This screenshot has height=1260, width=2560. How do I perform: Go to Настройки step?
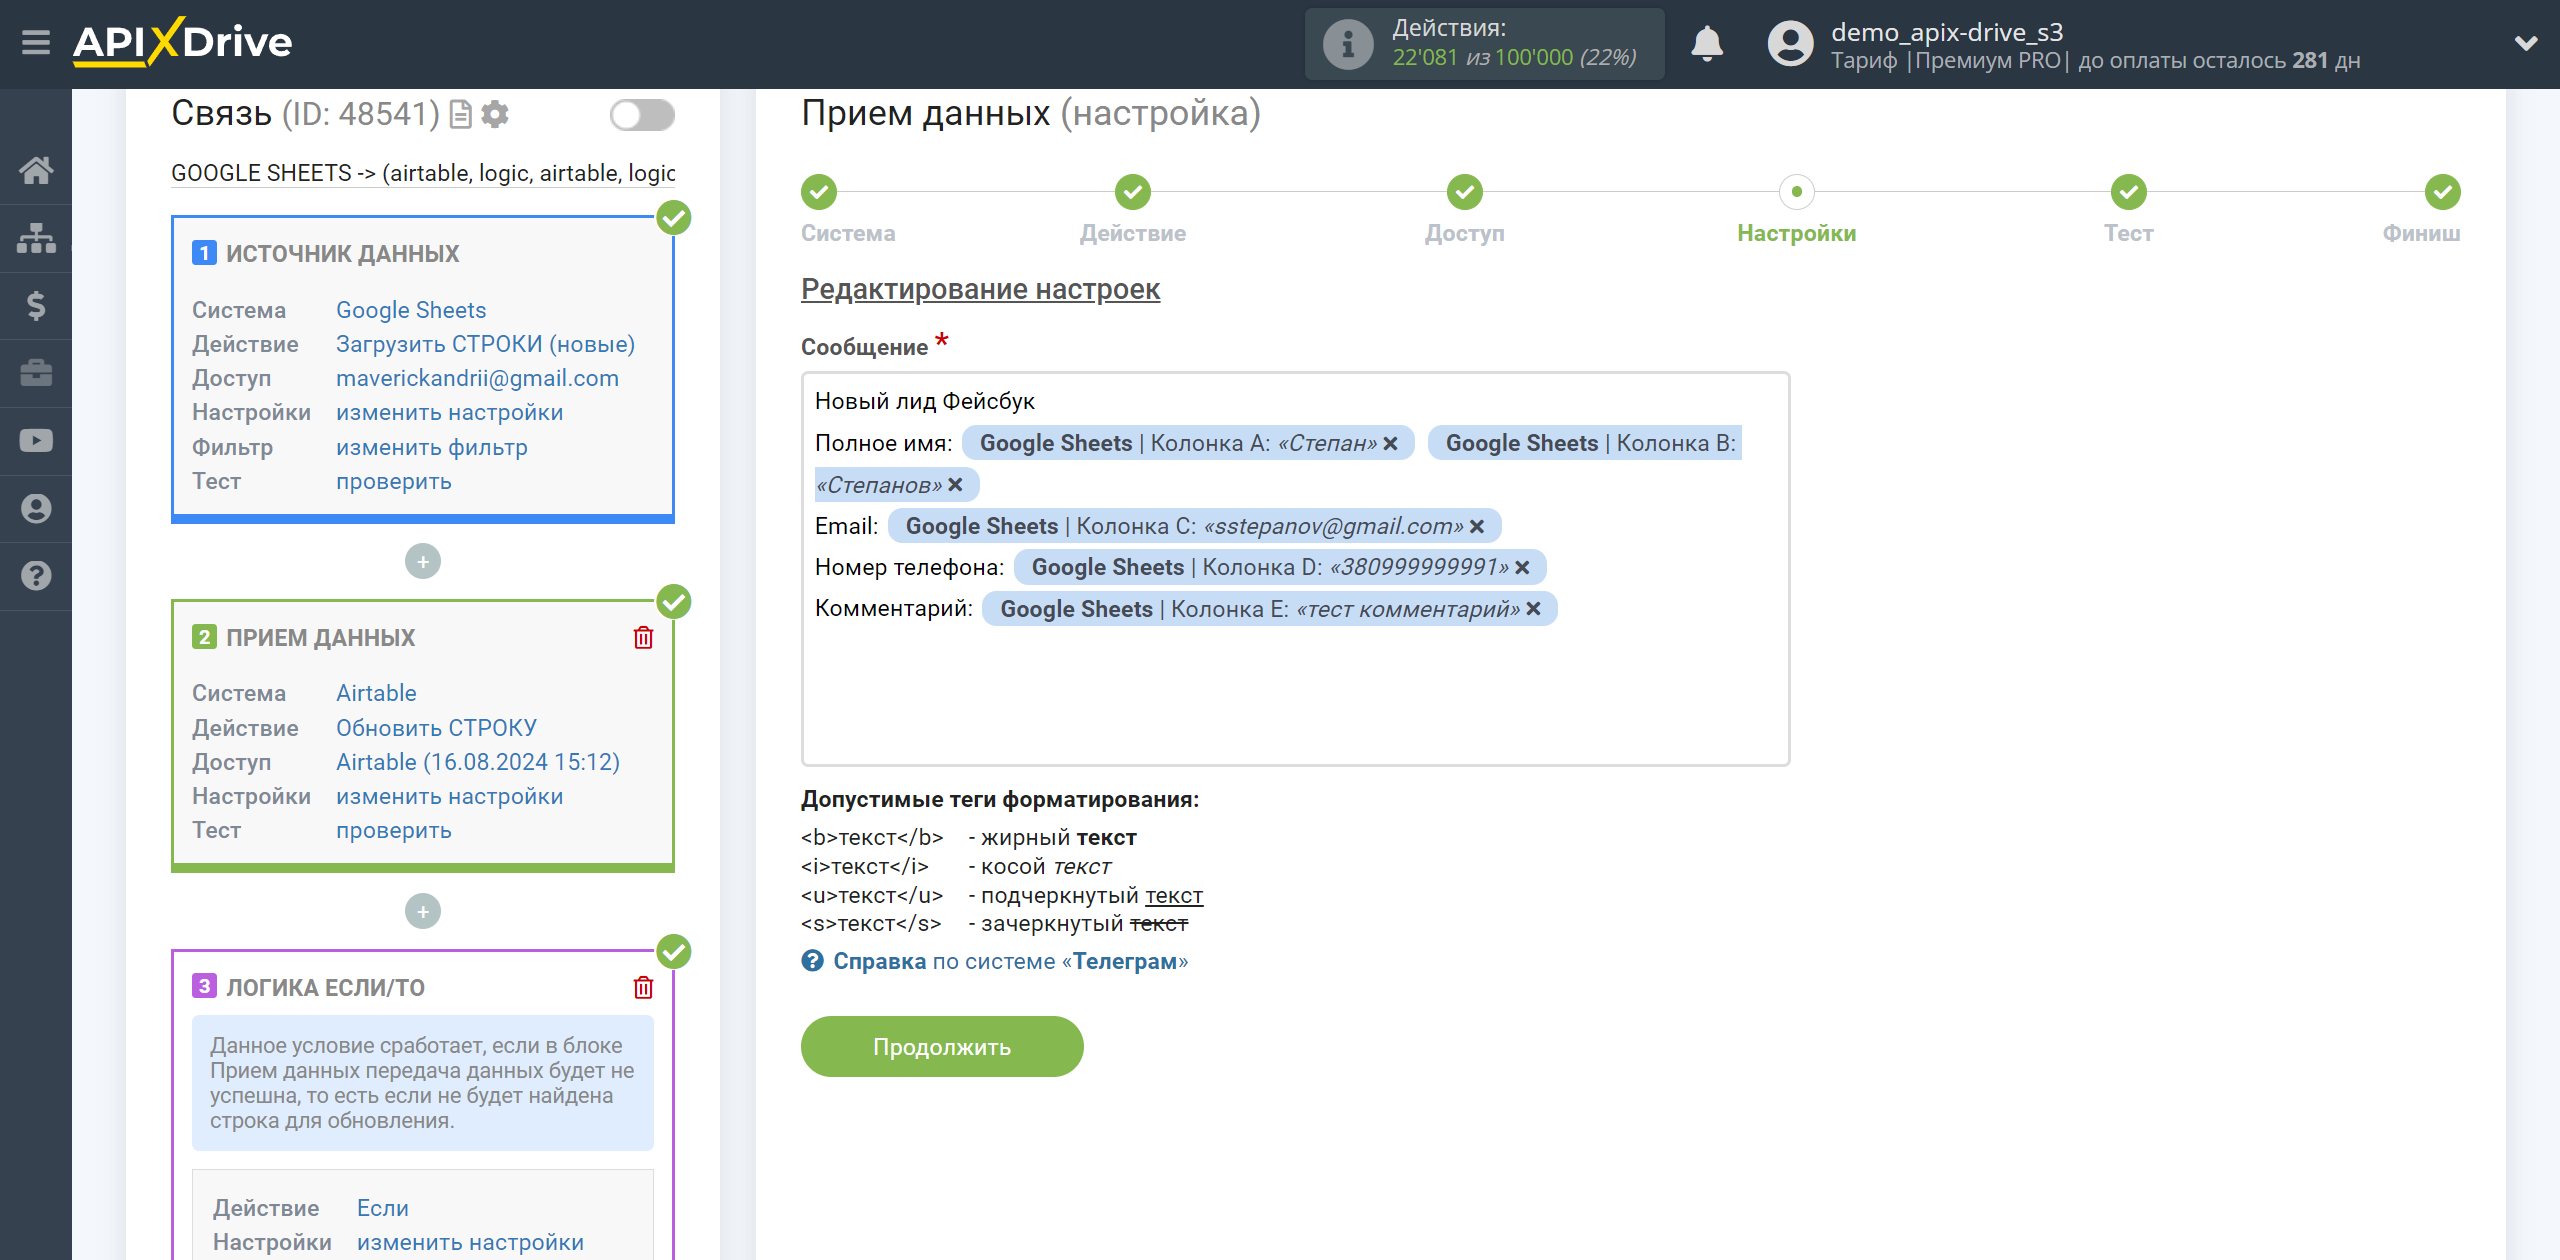click(x=1797, y=192)
